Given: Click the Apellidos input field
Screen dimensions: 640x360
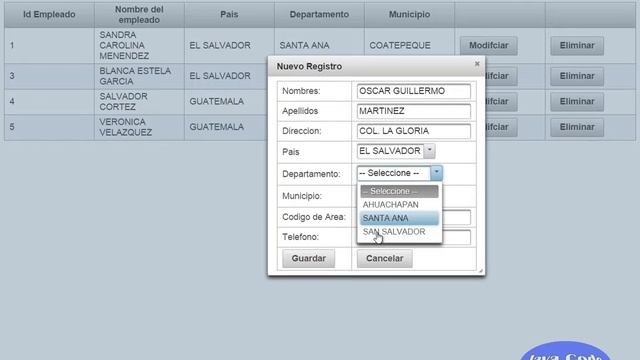Looking at the screenshot, I should pyautogui.click(x=413, y=111).
